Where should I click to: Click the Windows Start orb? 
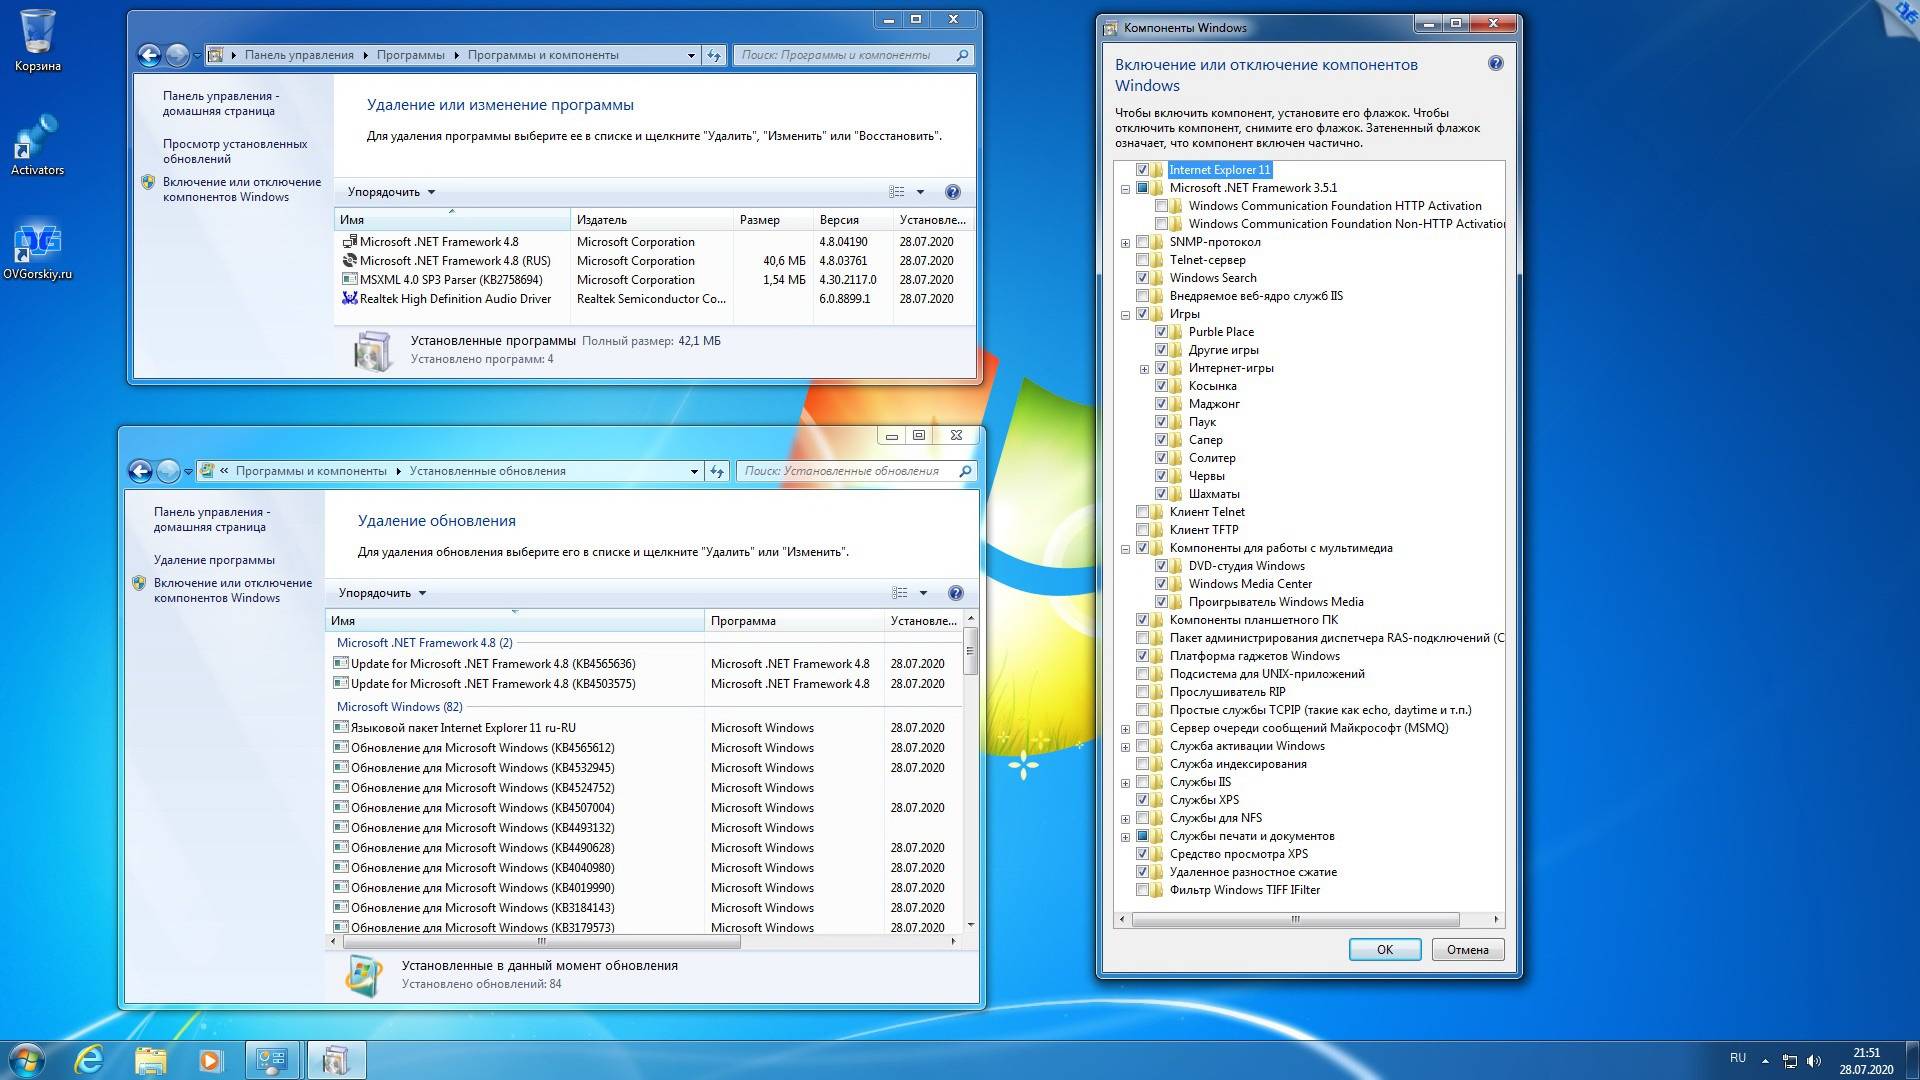[26, 1060]
